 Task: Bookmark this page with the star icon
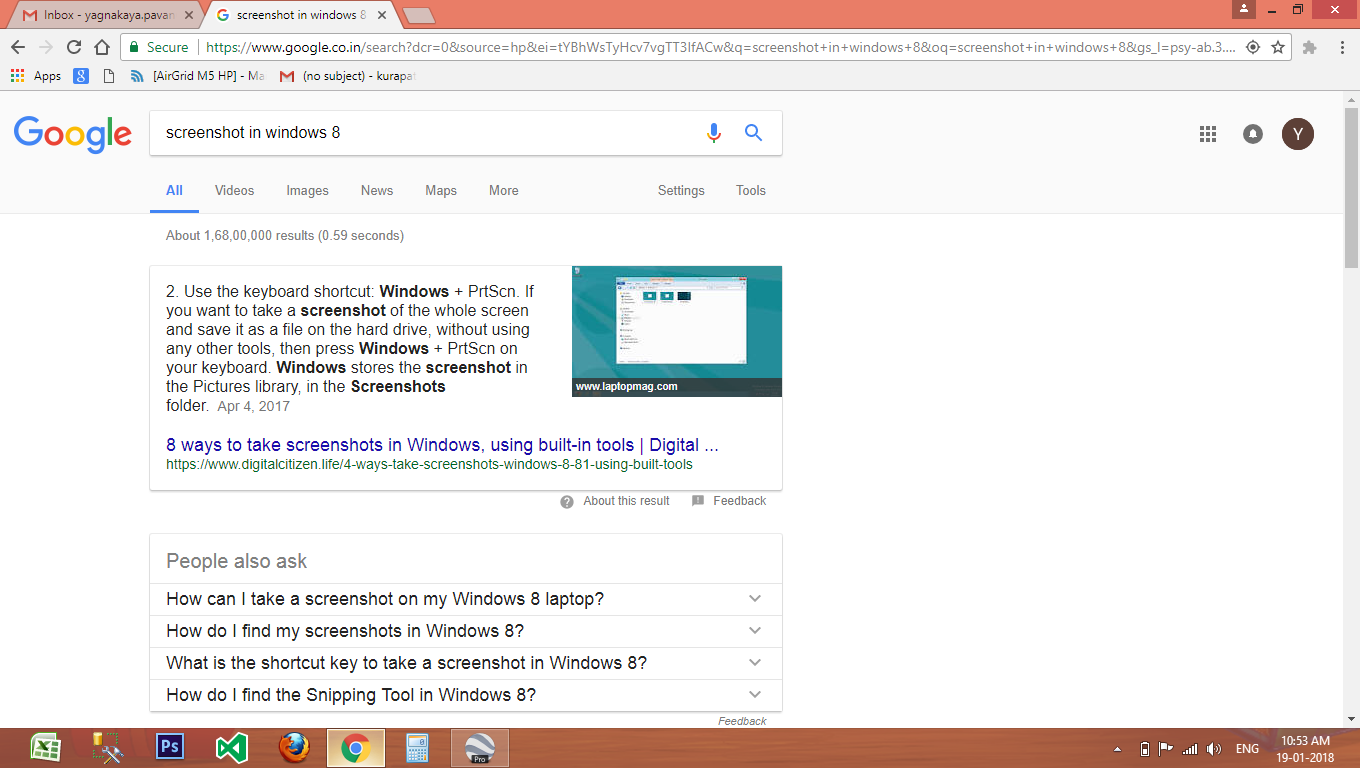1278,47
